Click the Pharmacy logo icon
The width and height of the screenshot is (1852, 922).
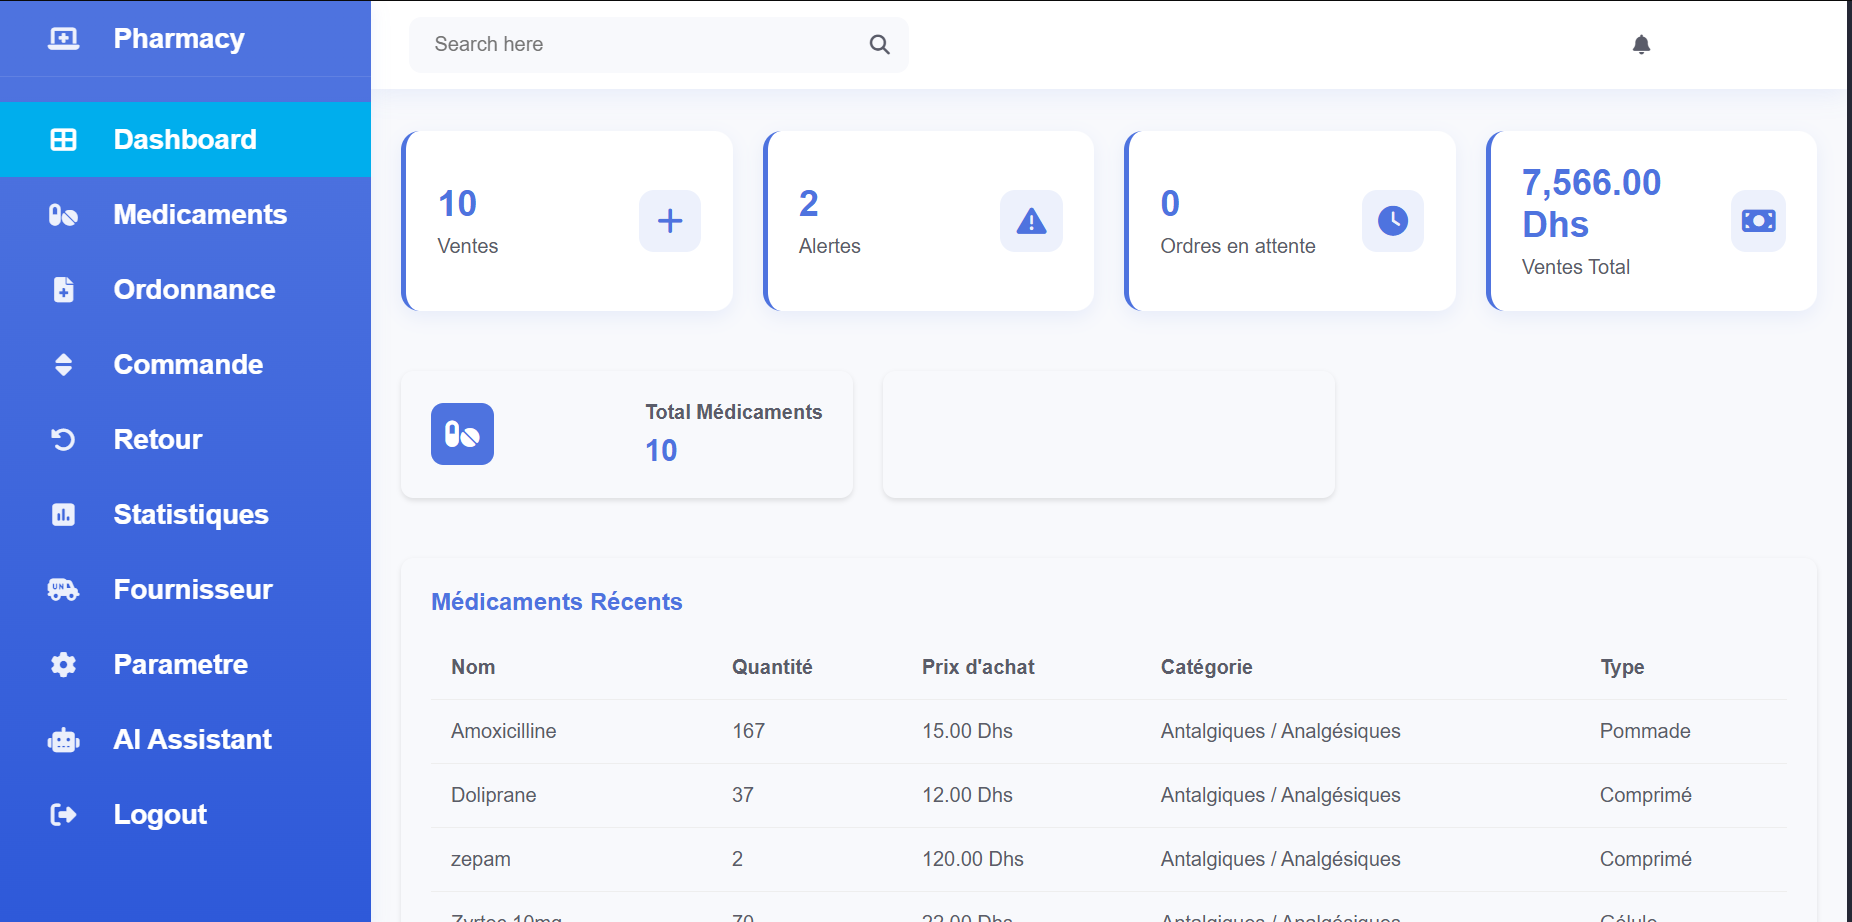point(63,39)
